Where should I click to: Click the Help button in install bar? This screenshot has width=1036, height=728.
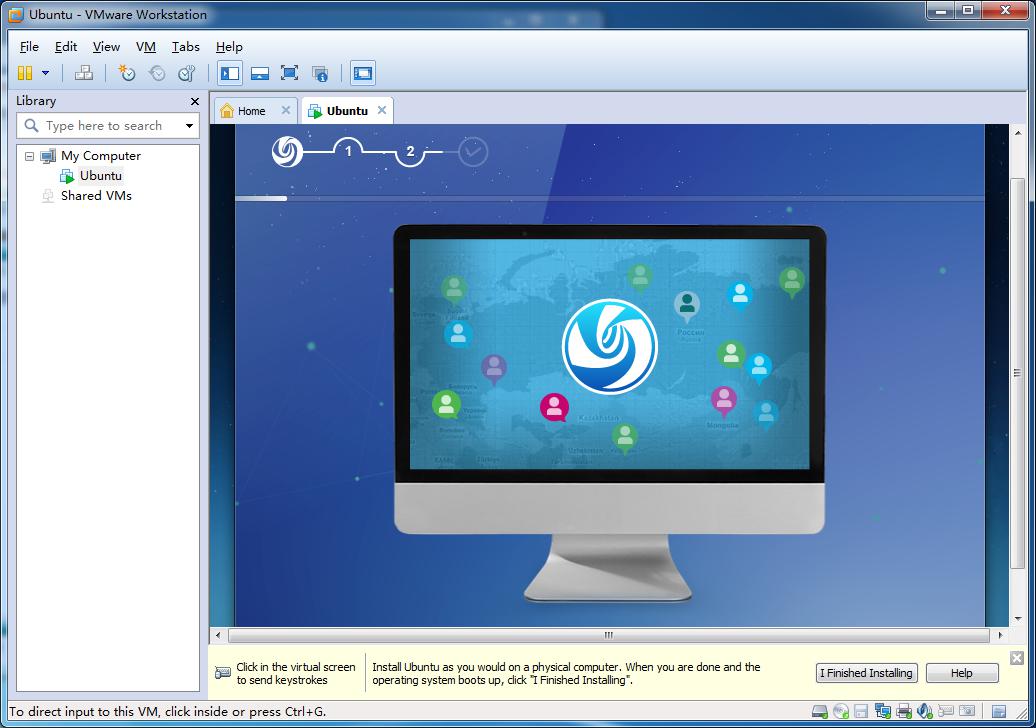pyautogui.click(x=962, y=673)
